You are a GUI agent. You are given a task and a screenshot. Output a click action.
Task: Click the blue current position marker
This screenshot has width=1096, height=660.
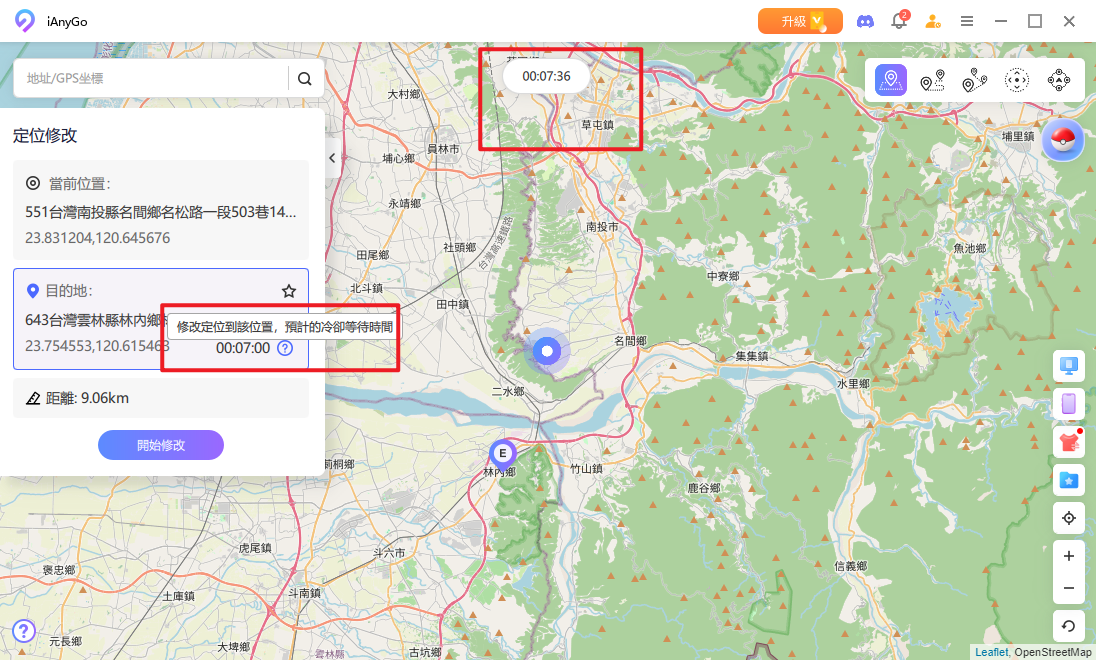point(547,350)
